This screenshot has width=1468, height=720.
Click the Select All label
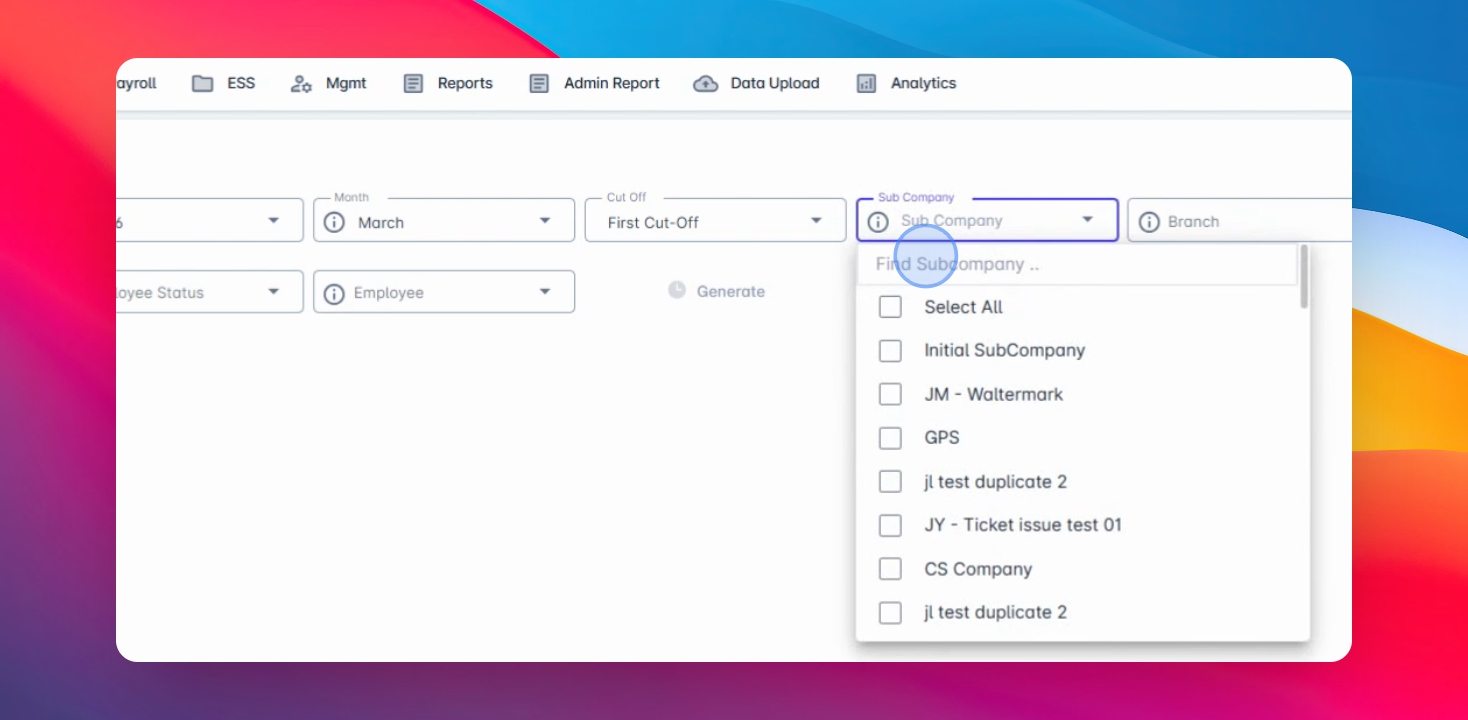(x=963, y=308)
